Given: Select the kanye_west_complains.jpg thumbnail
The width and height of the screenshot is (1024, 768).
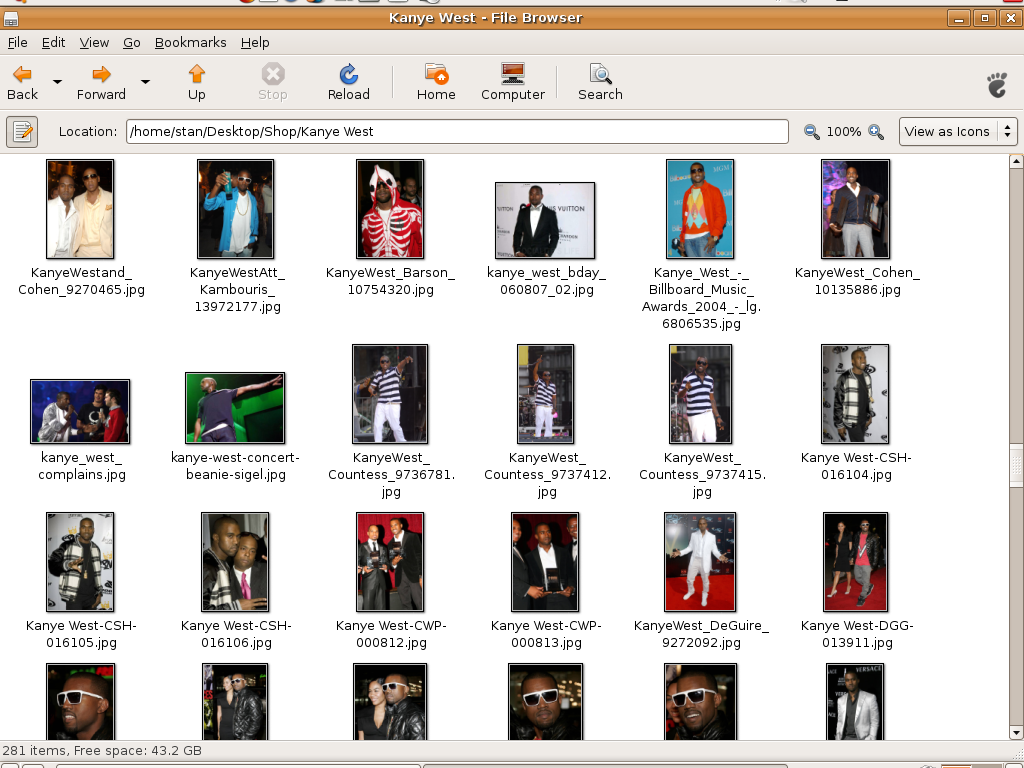Looking at the screenshot, I should (80, 411).
